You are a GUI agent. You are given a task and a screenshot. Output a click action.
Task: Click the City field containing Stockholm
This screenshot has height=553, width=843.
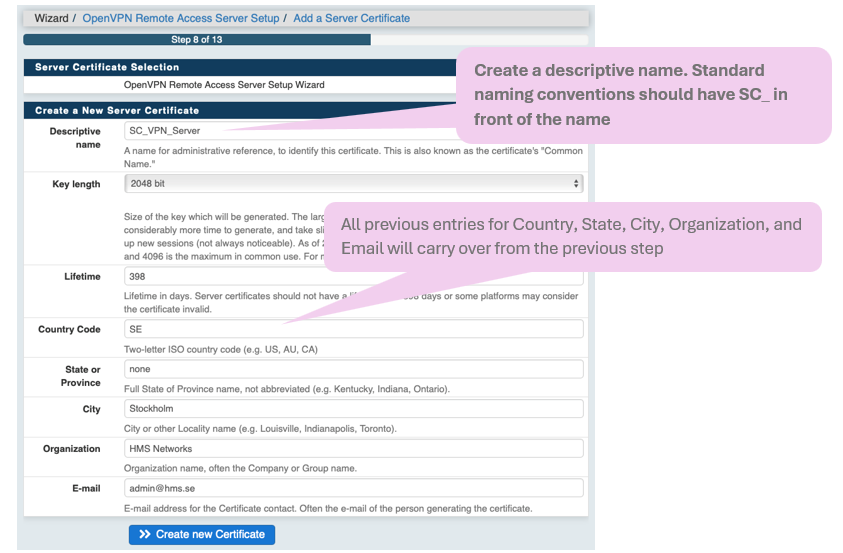353,409
